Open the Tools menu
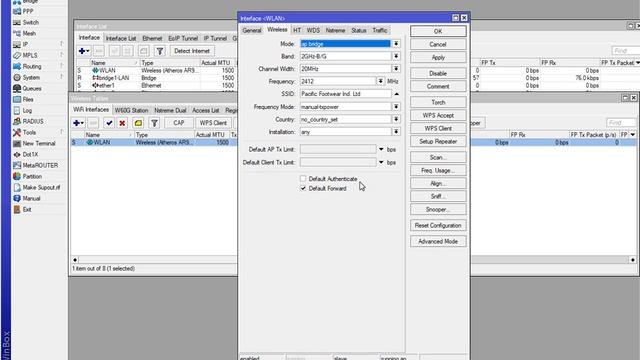The width and height of the screenshot is (640, 360). tap(29, 133)
